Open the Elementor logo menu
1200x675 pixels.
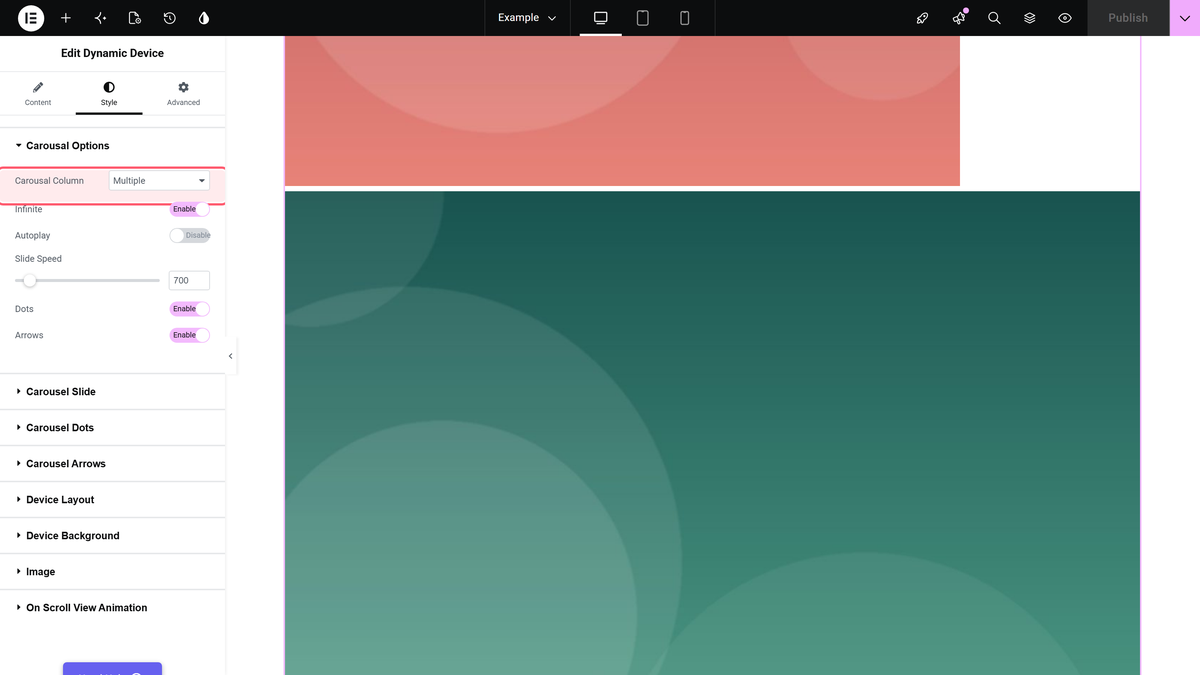pos(31,18)
